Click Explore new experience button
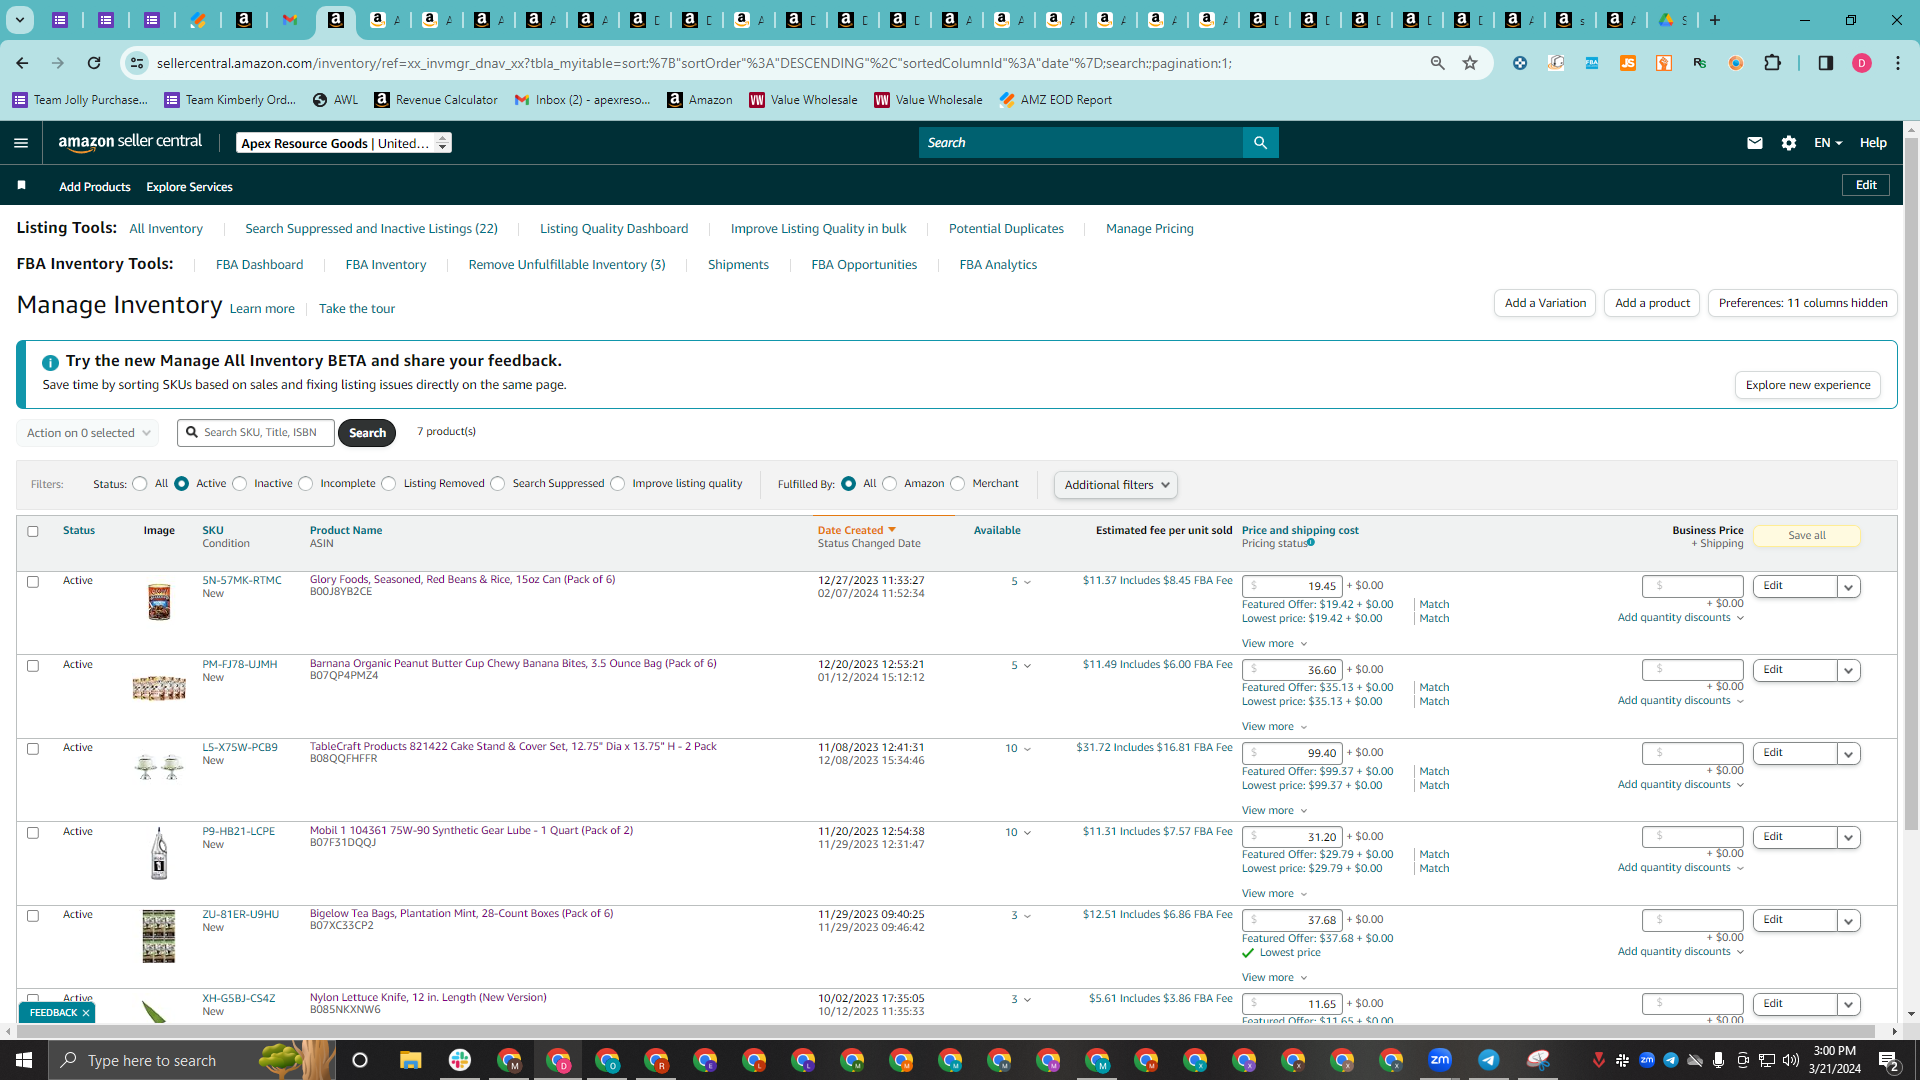Viewport: 1920px width, 1080px height. pyautogui.click(x=1808, y=385)
